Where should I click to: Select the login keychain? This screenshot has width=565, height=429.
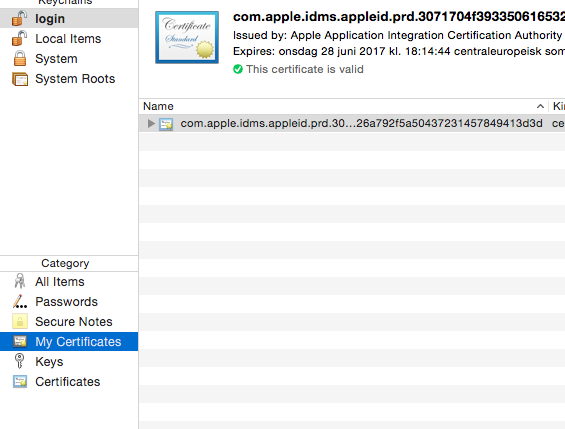[69, 18]
